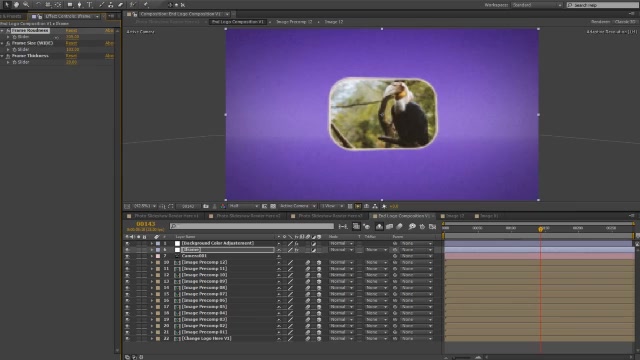Select the Zoom magnifier tool

coord(26,4)
